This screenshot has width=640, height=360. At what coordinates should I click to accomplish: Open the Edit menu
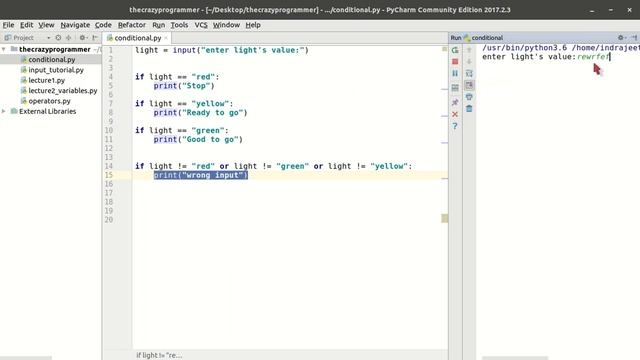27,25
